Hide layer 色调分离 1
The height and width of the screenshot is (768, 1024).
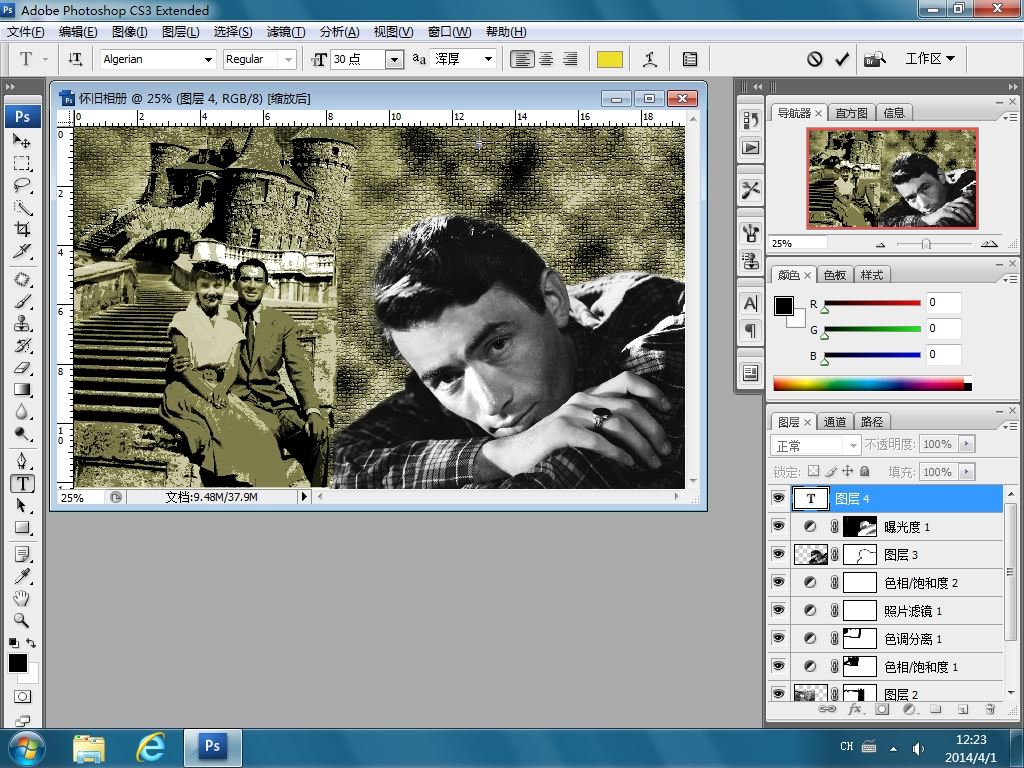(778, 638)
